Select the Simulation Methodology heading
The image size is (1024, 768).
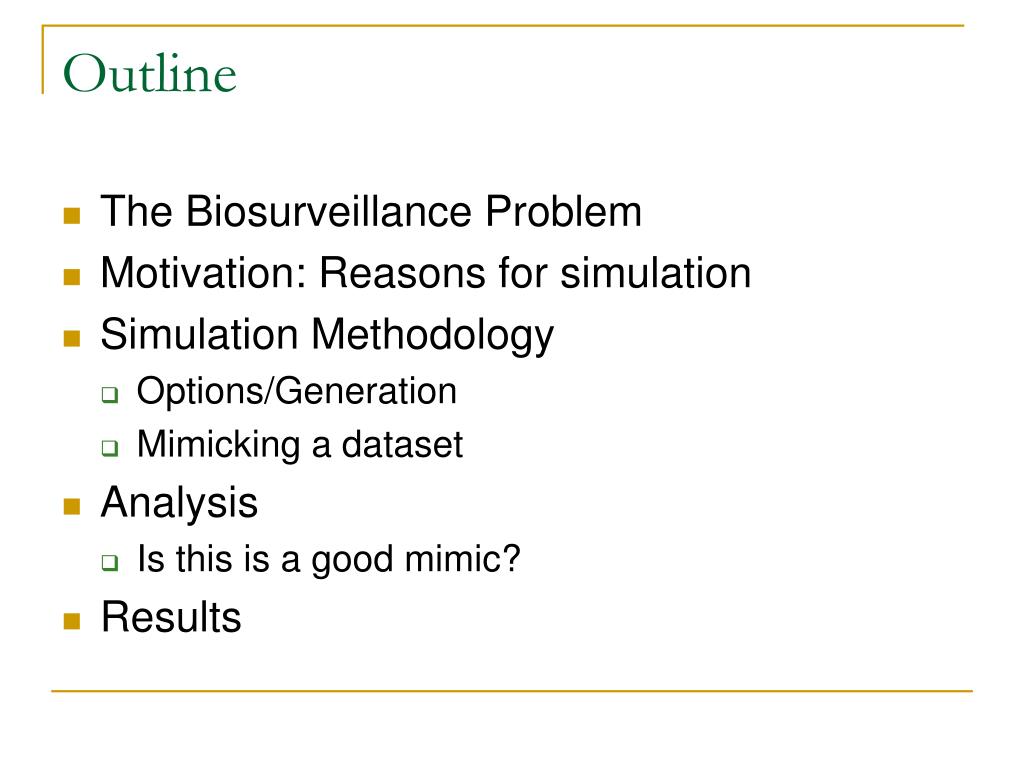point(327,335)
